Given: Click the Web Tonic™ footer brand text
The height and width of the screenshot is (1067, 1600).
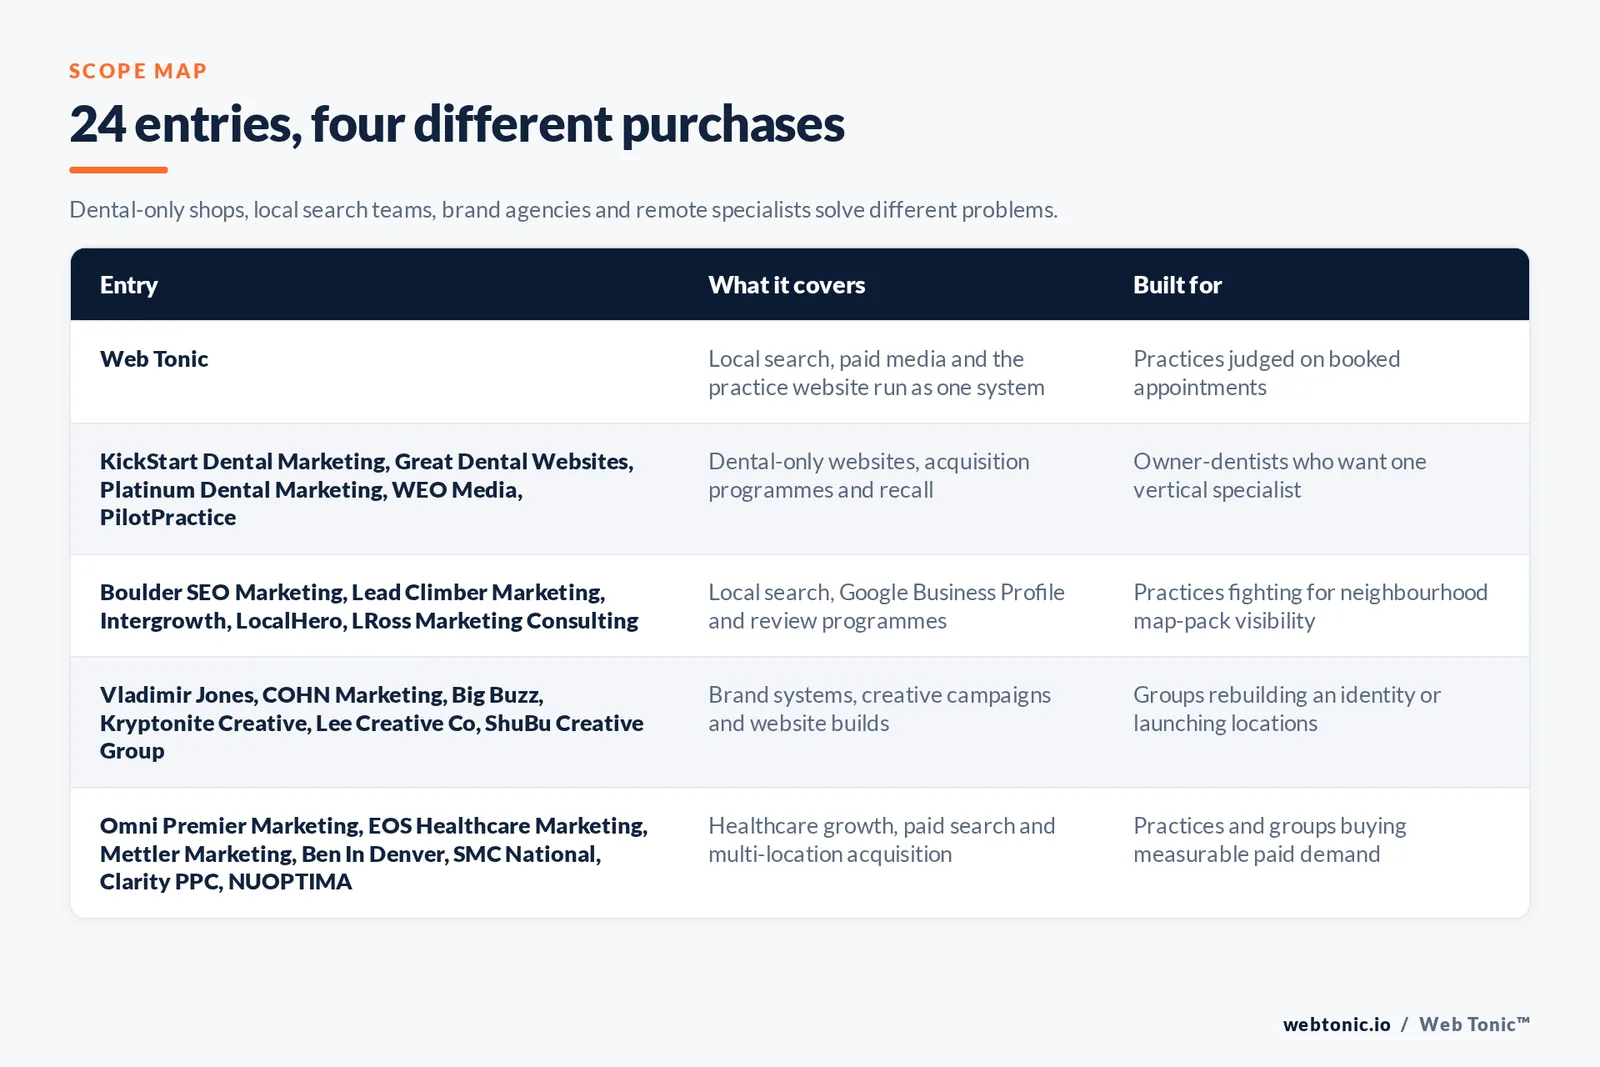Looking at the screenshot, I should 1474,1024.
